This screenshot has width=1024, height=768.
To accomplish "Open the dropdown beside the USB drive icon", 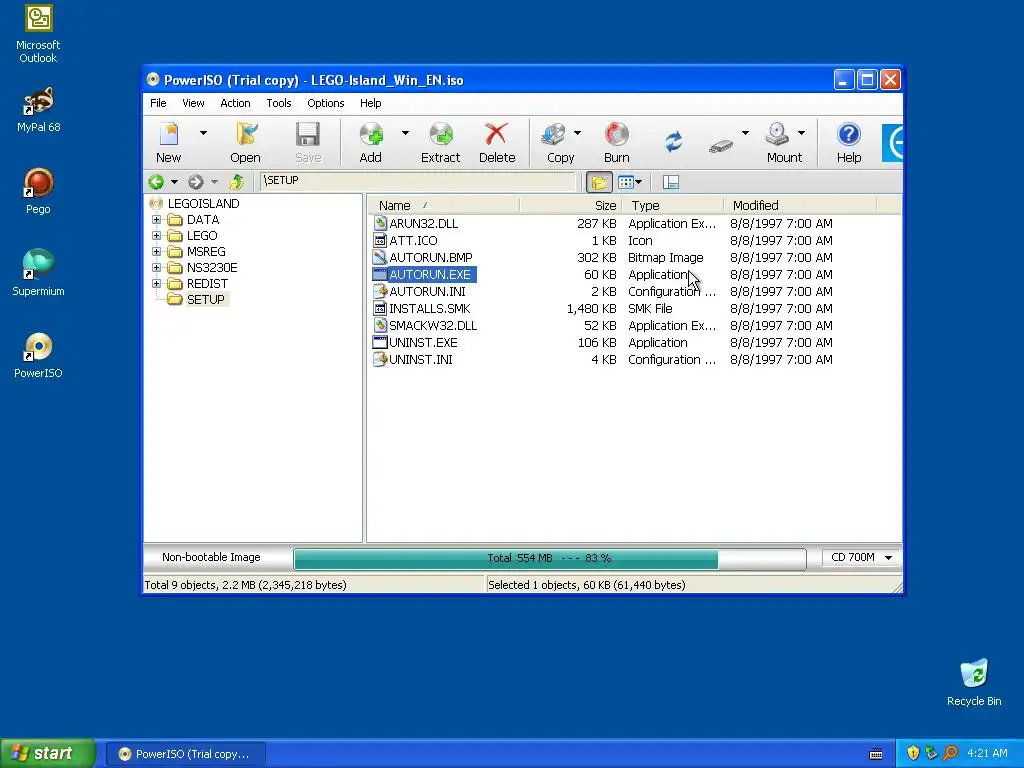I will 745,133.
